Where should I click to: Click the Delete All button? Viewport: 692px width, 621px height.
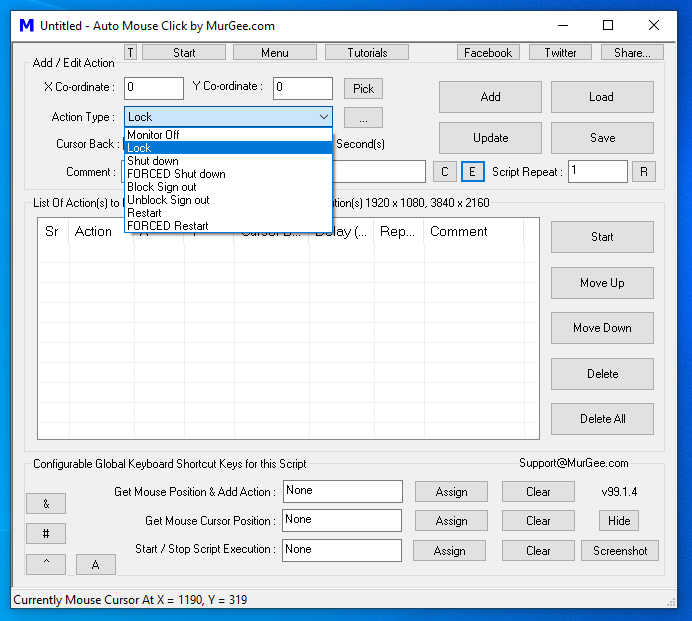coord(602,419)
